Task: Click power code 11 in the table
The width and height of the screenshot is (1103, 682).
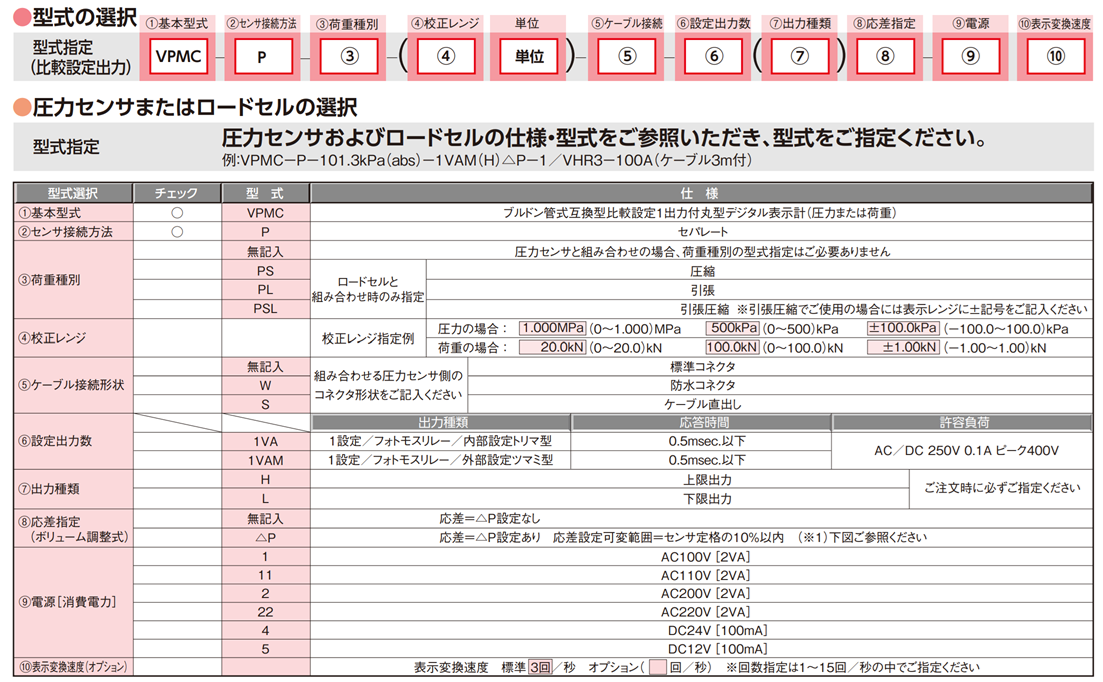Action: coord(265,575)
